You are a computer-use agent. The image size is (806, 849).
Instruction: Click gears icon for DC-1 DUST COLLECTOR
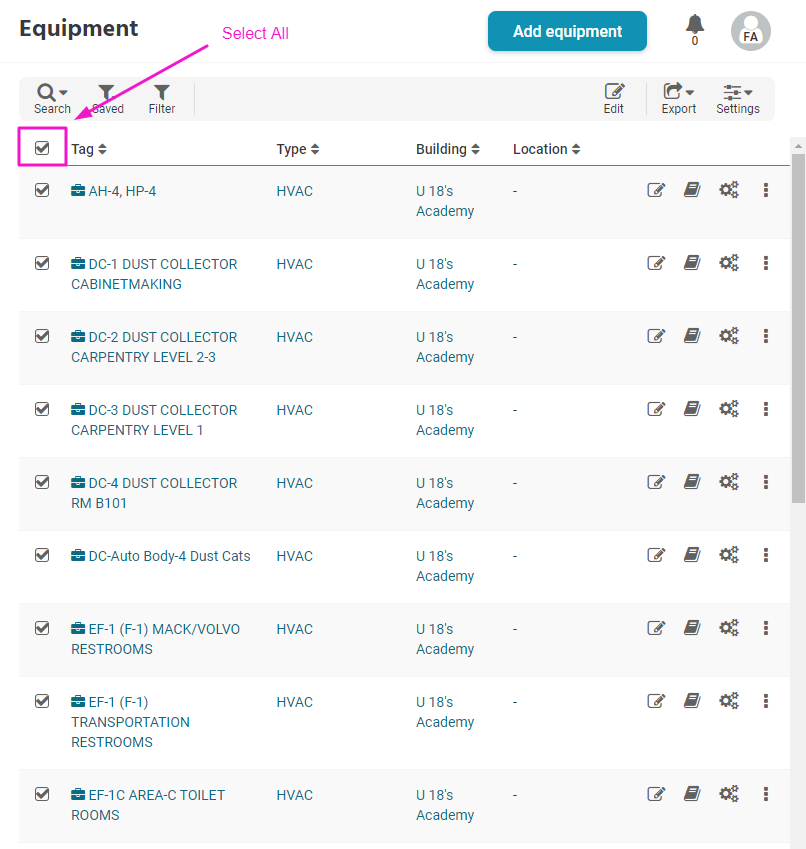click(729, 263)
